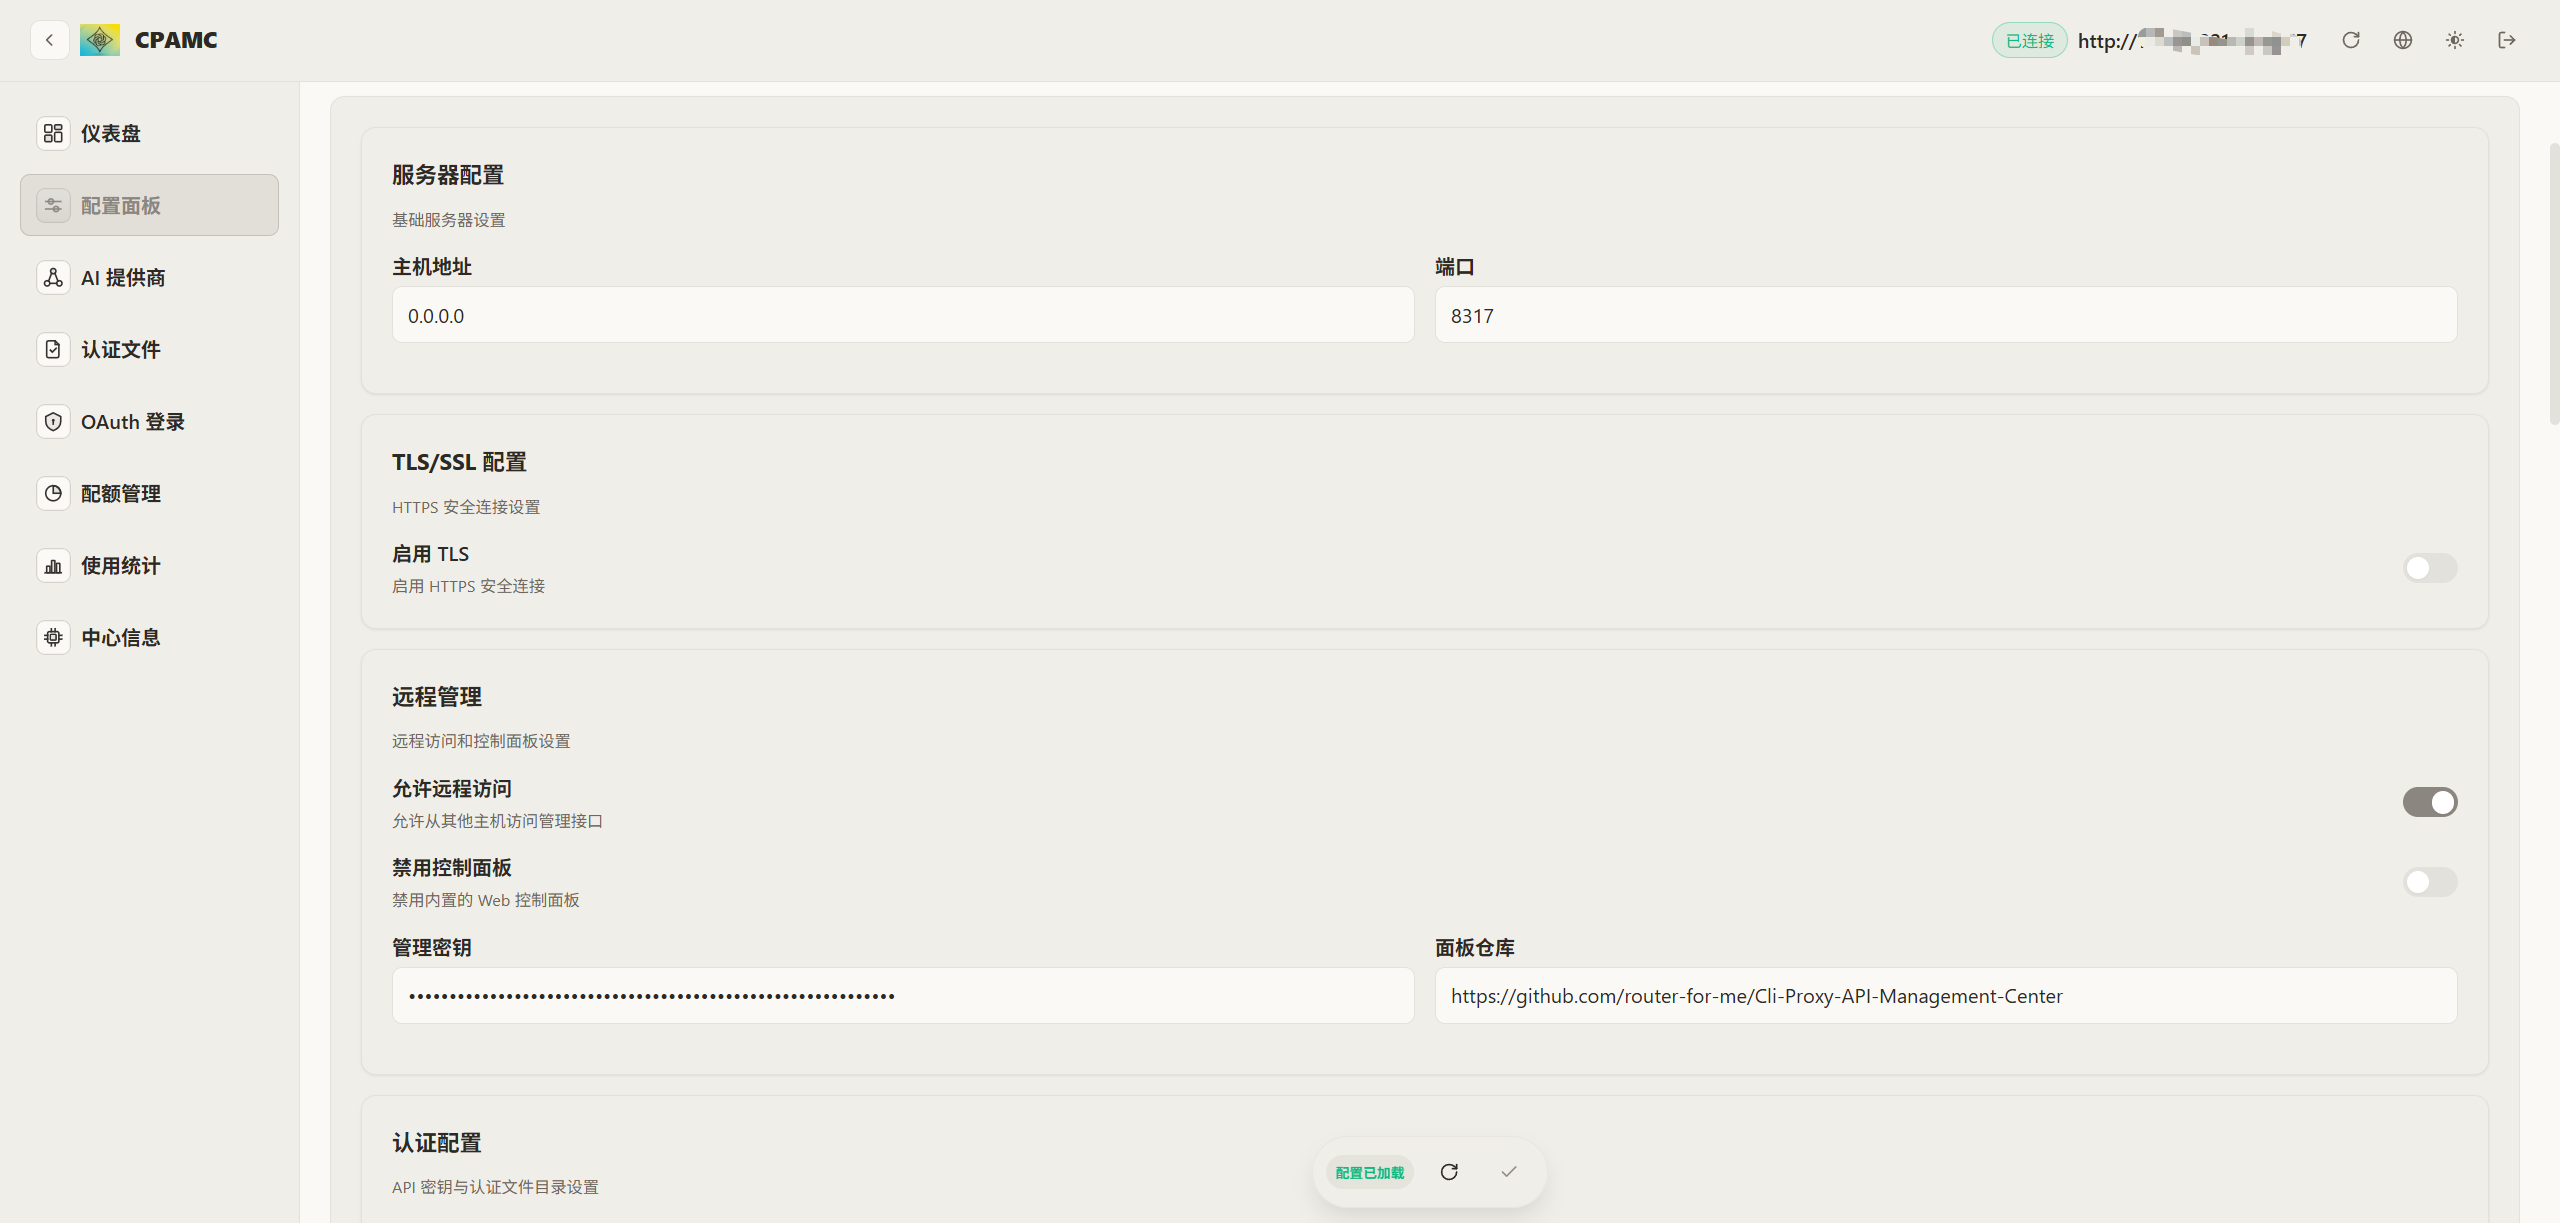Toggle the theme sun icon
2560x1223 pixels.
pos(2455,40)
